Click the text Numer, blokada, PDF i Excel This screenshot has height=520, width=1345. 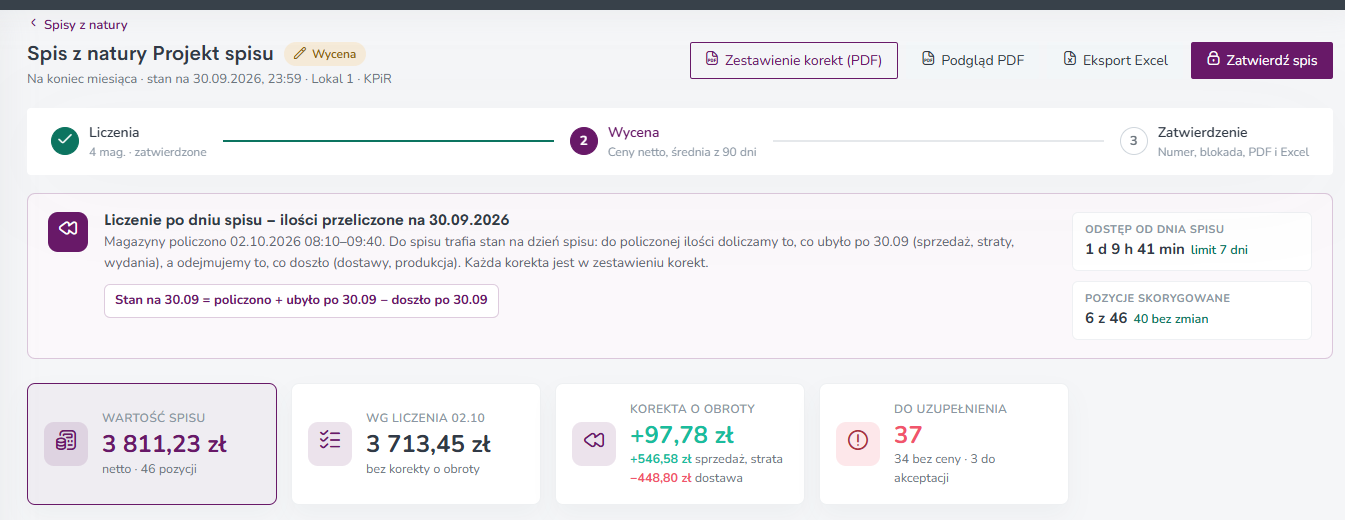1233,153
